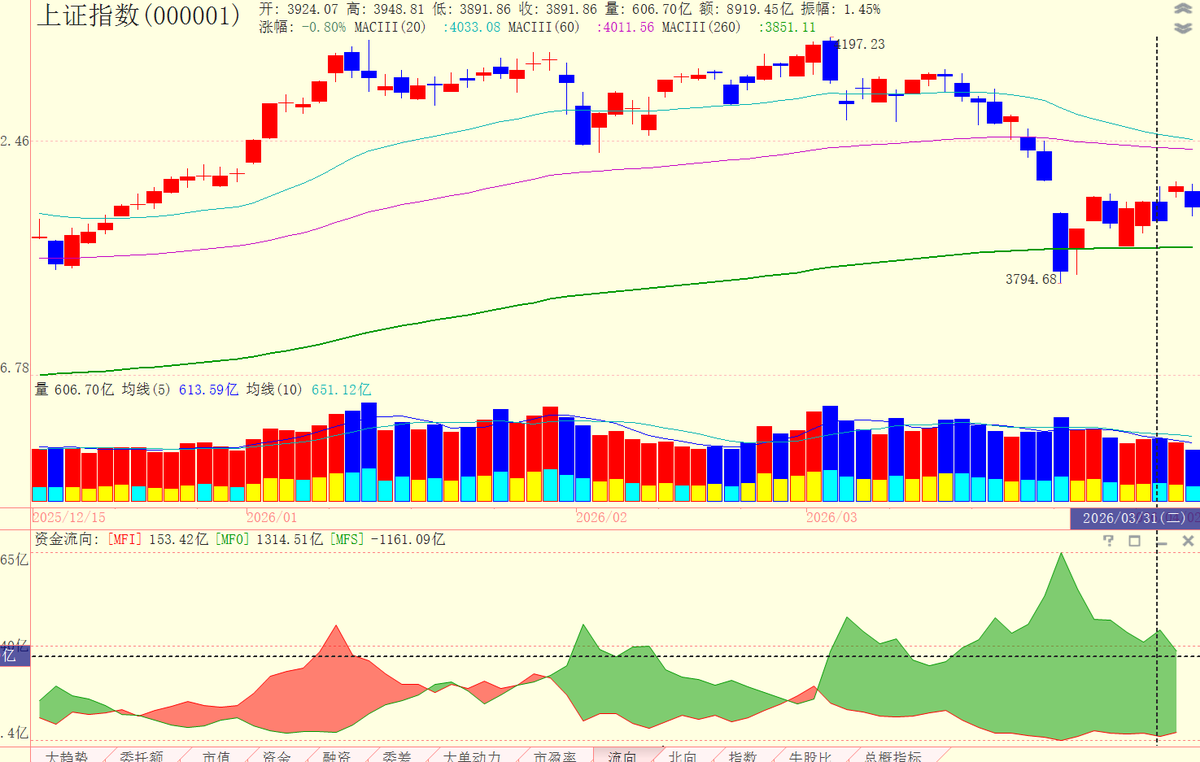The width and height of the screenshot is (1200, 762).
Task: Click the [MFS] -1161.09亿 value
Action: [x=389, y=539]
